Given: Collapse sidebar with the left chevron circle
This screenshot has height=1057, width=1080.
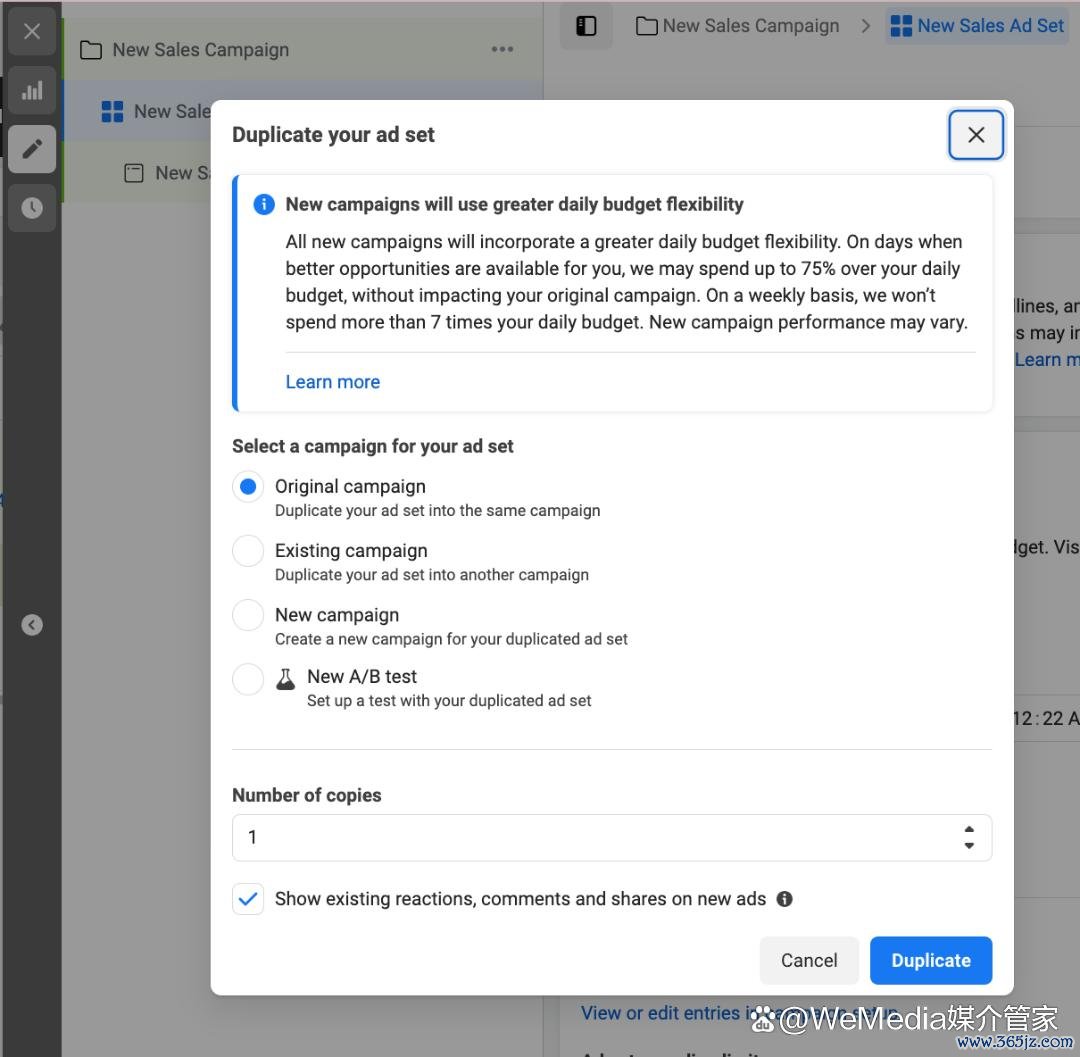Looking at the screenshot, I should pos(32,625).
